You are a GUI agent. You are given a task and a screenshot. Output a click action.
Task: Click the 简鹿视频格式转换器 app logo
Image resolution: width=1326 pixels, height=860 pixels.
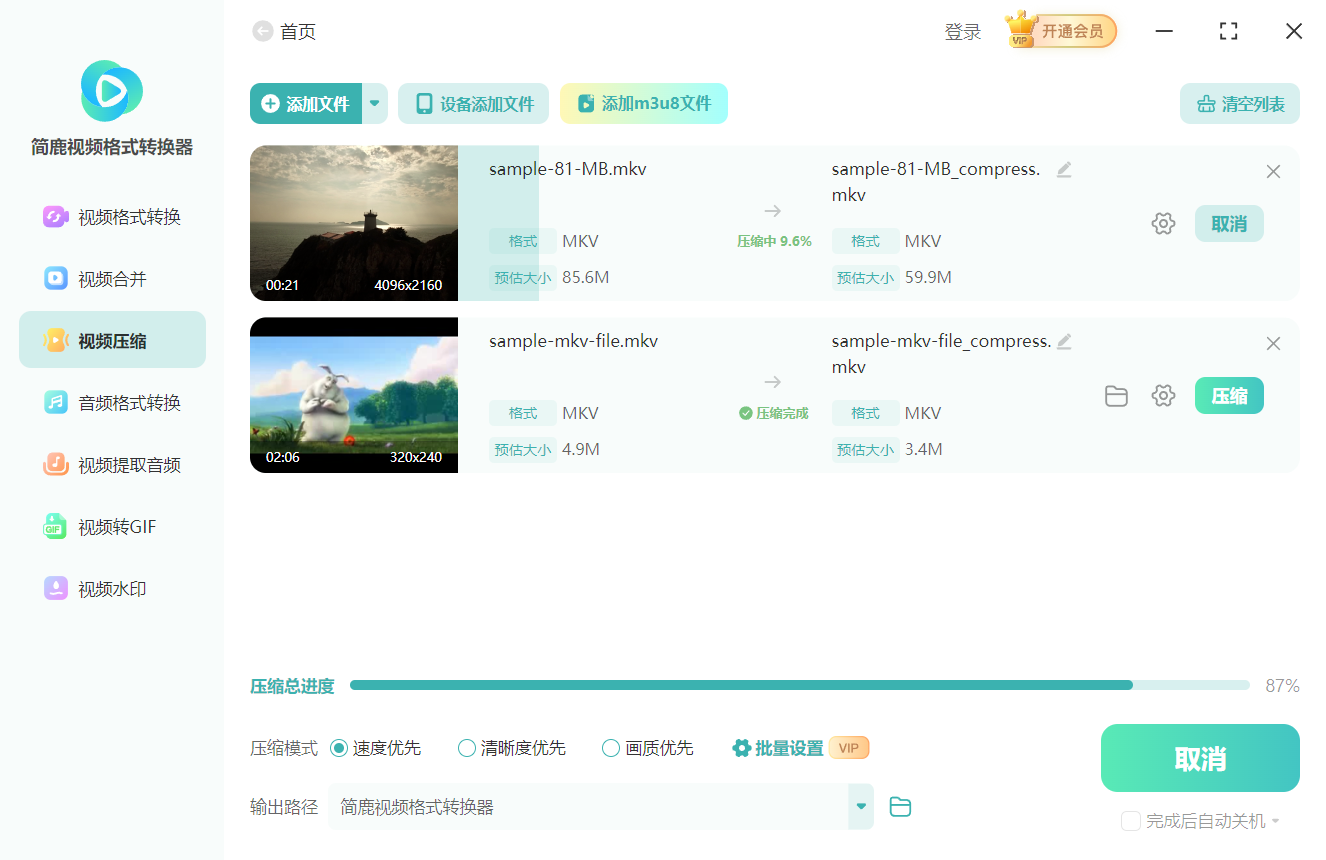click(x=112, y=91)
